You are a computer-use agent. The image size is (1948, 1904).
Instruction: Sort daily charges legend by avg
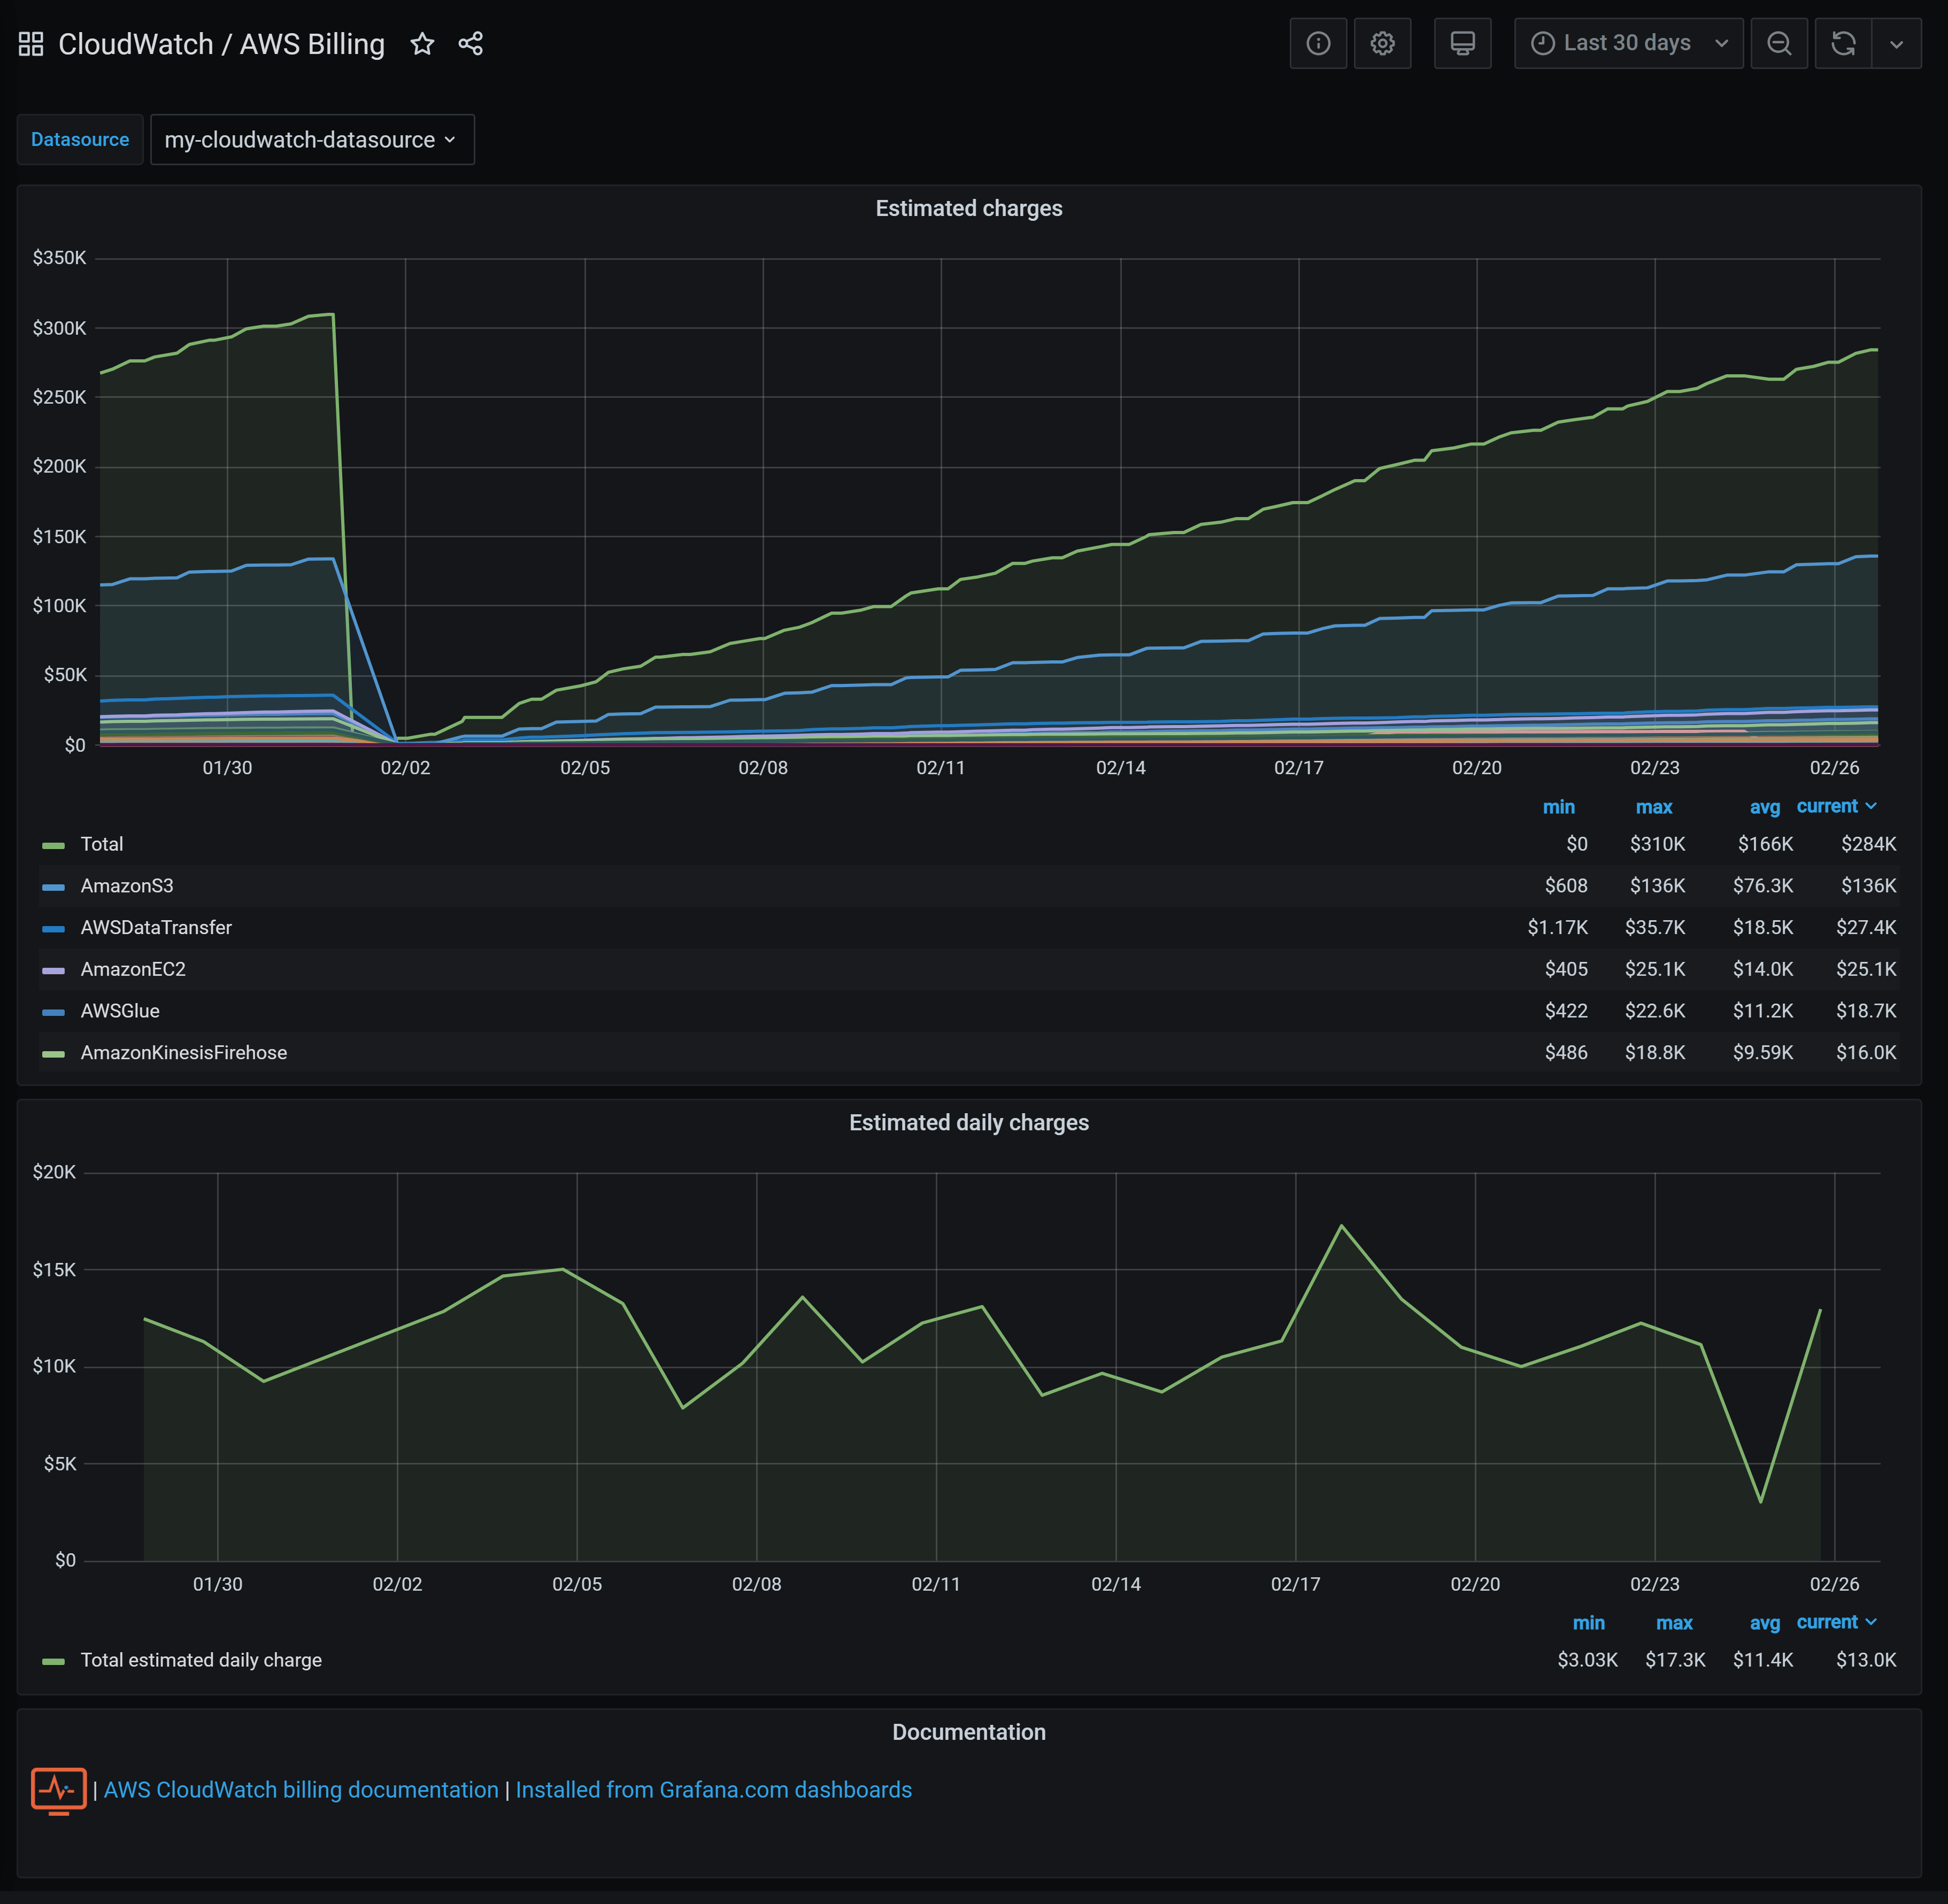coord(1764,1623)
